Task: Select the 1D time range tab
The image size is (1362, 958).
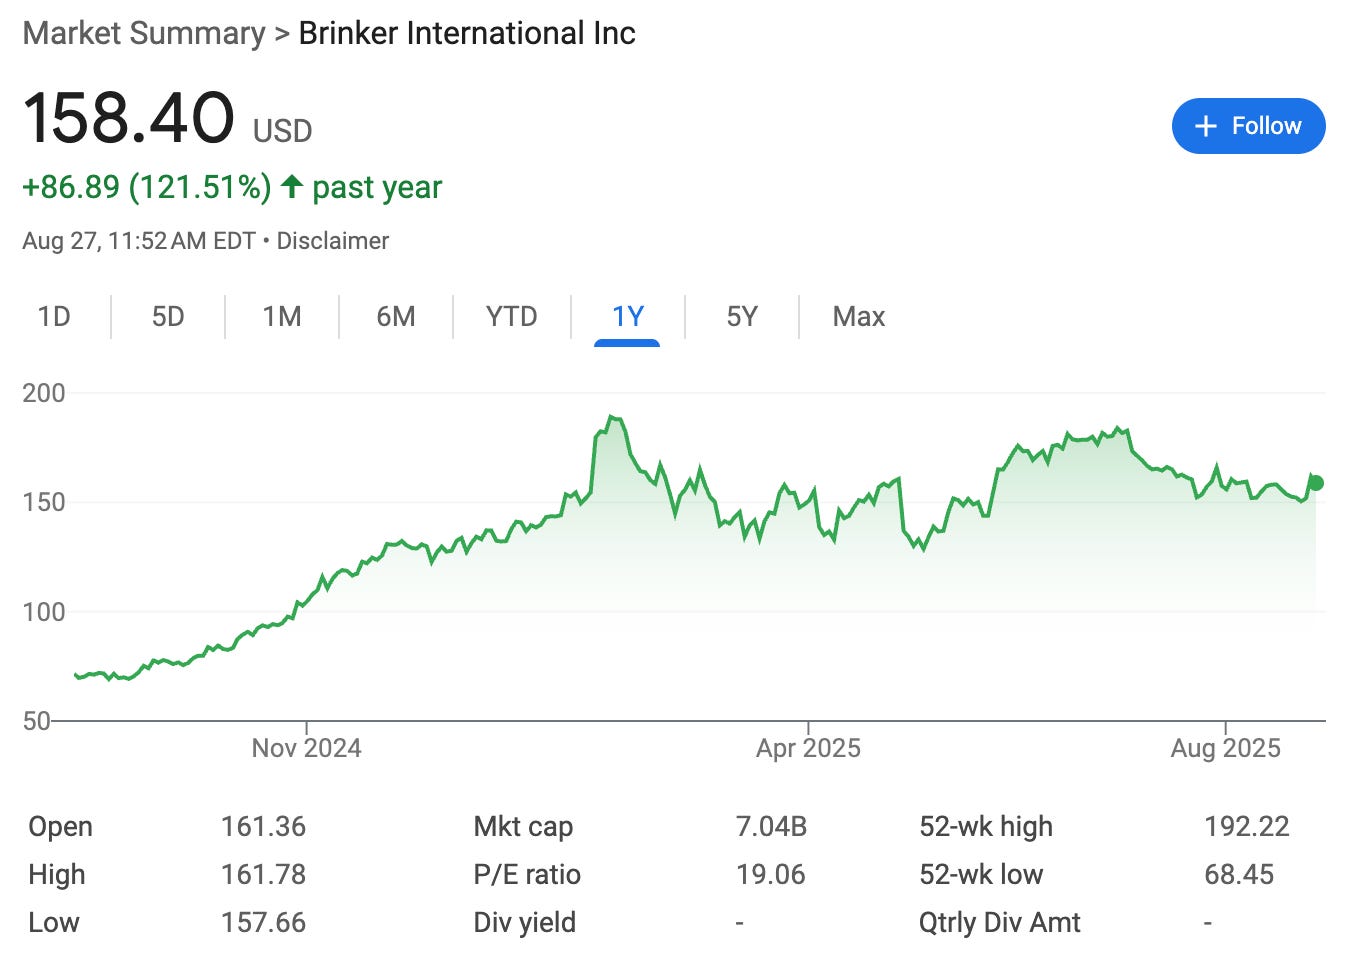Action: click(x=54, y=317)
